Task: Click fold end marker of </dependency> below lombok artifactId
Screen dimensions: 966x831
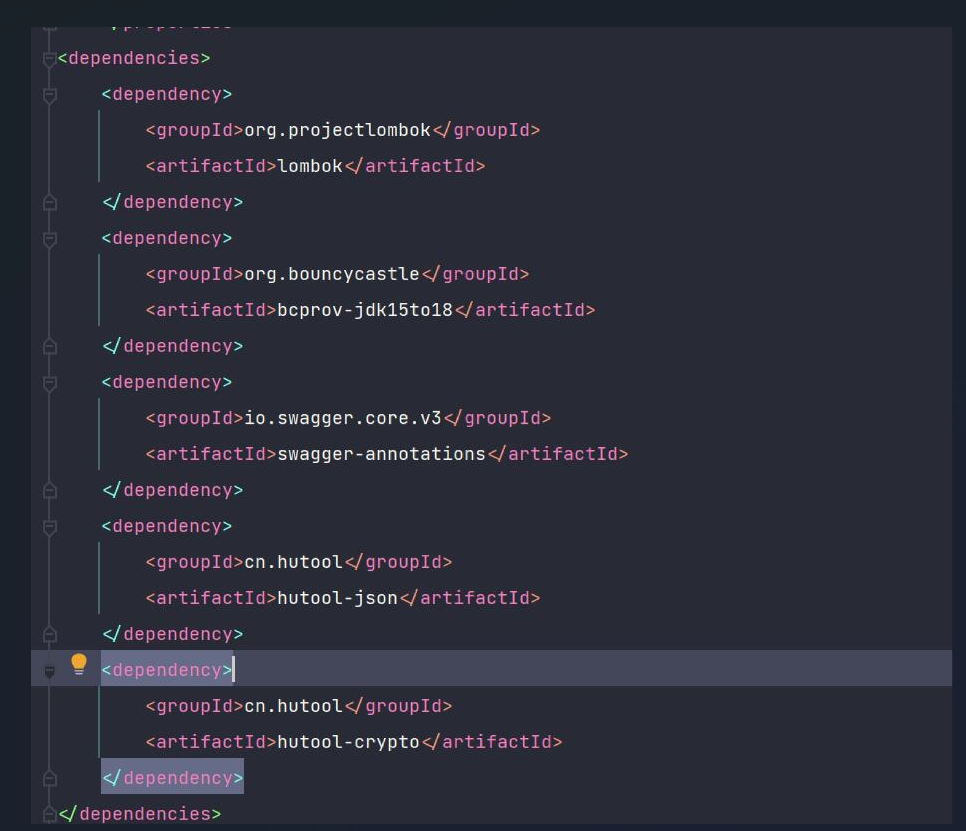Action: (50, 203)
